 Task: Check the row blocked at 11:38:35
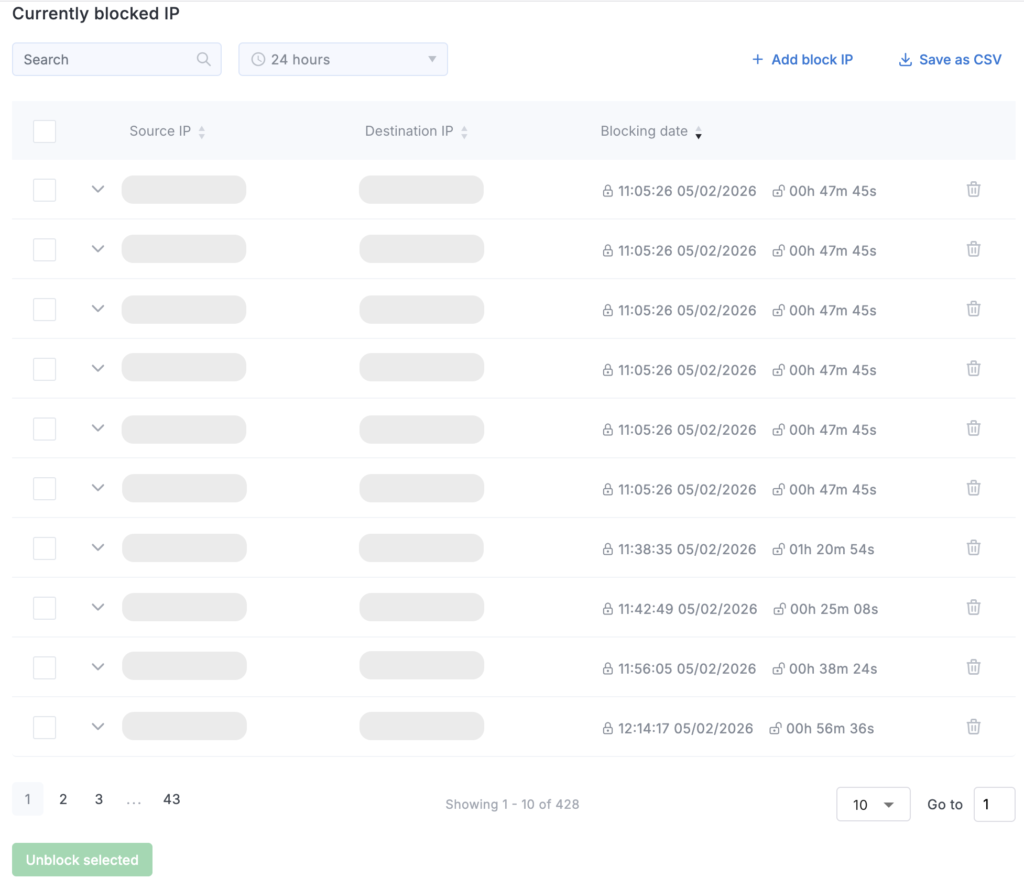tap(44, 548)
